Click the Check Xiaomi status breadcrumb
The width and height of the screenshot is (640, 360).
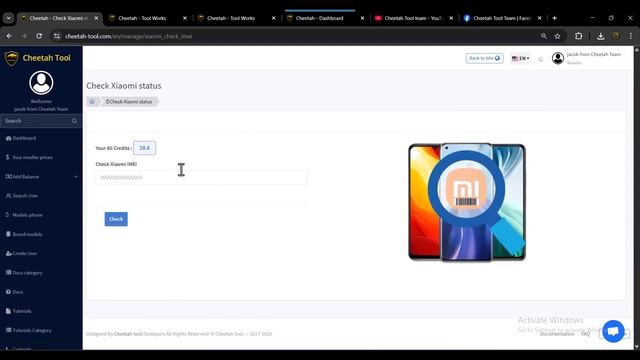coord(129,102)
